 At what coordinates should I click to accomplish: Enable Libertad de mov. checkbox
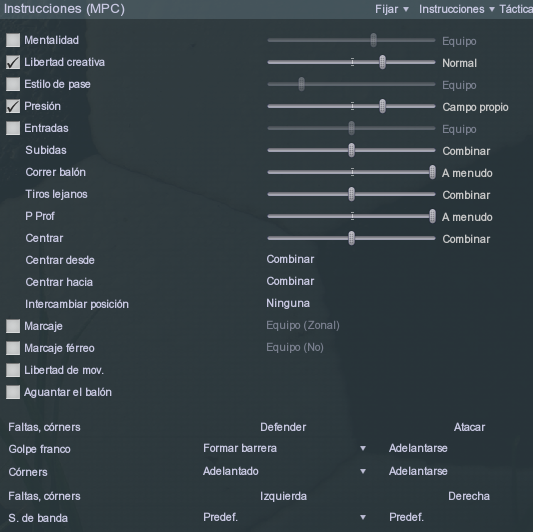[x=13, y=370]
